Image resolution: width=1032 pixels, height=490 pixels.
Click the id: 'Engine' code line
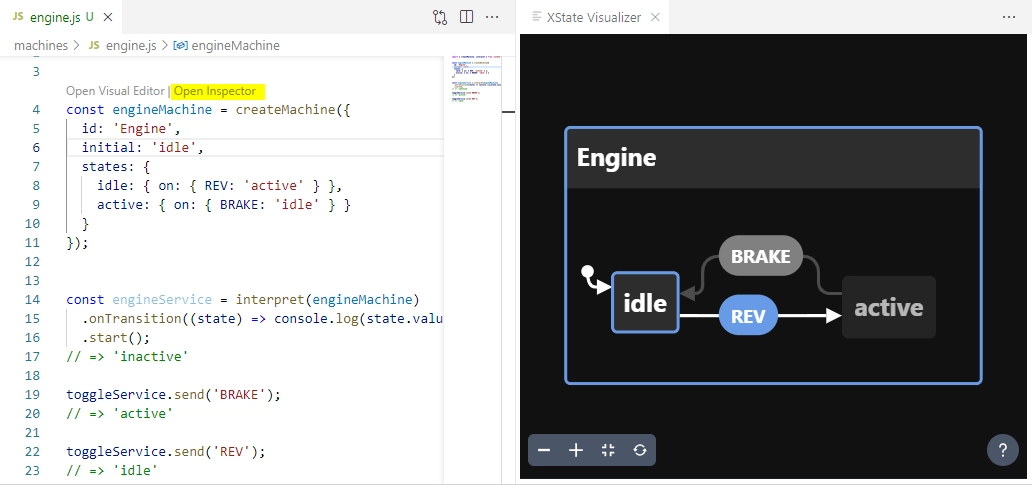[131, 128]
